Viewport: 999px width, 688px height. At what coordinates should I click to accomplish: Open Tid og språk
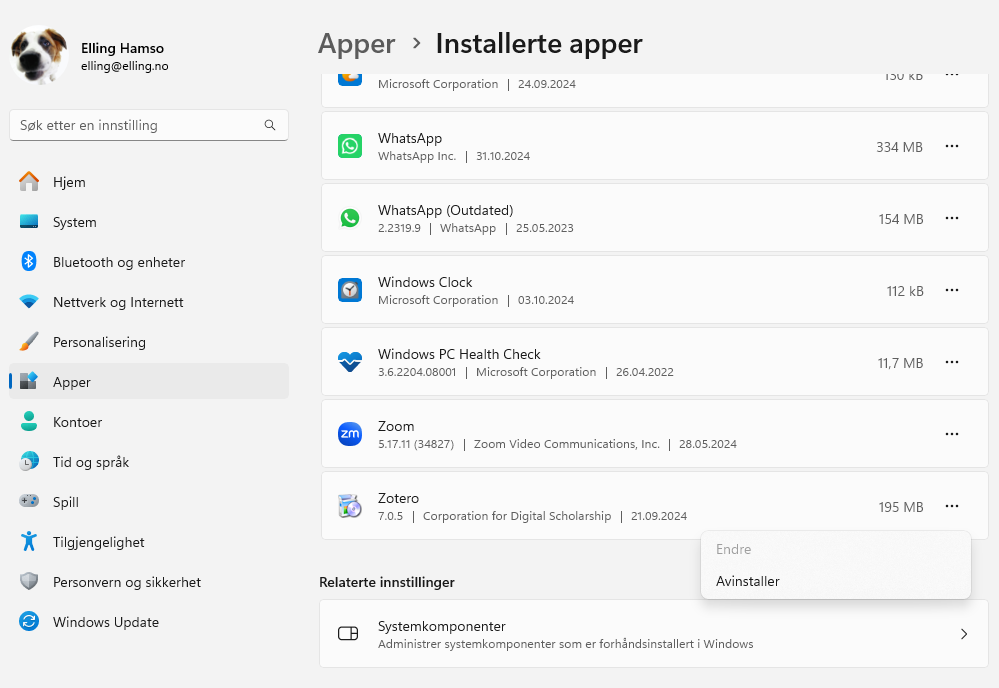[149, 462]
